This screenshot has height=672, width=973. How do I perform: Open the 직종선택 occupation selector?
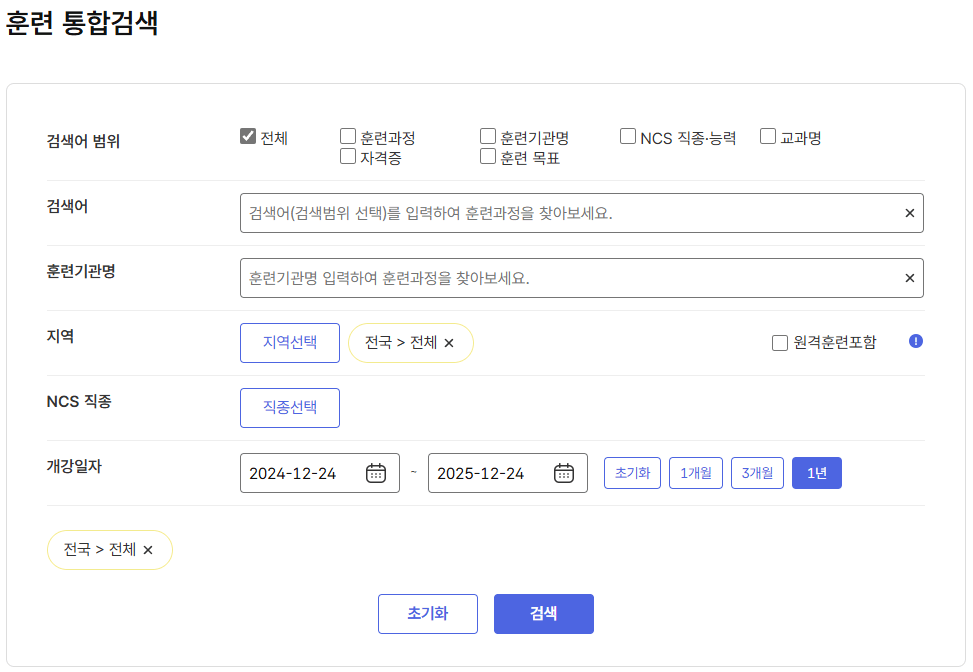(289, 407)
